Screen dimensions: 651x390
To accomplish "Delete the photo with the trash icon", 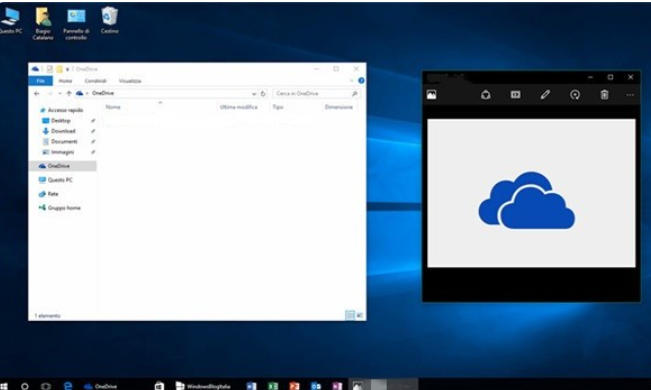I will coord(604,95).
